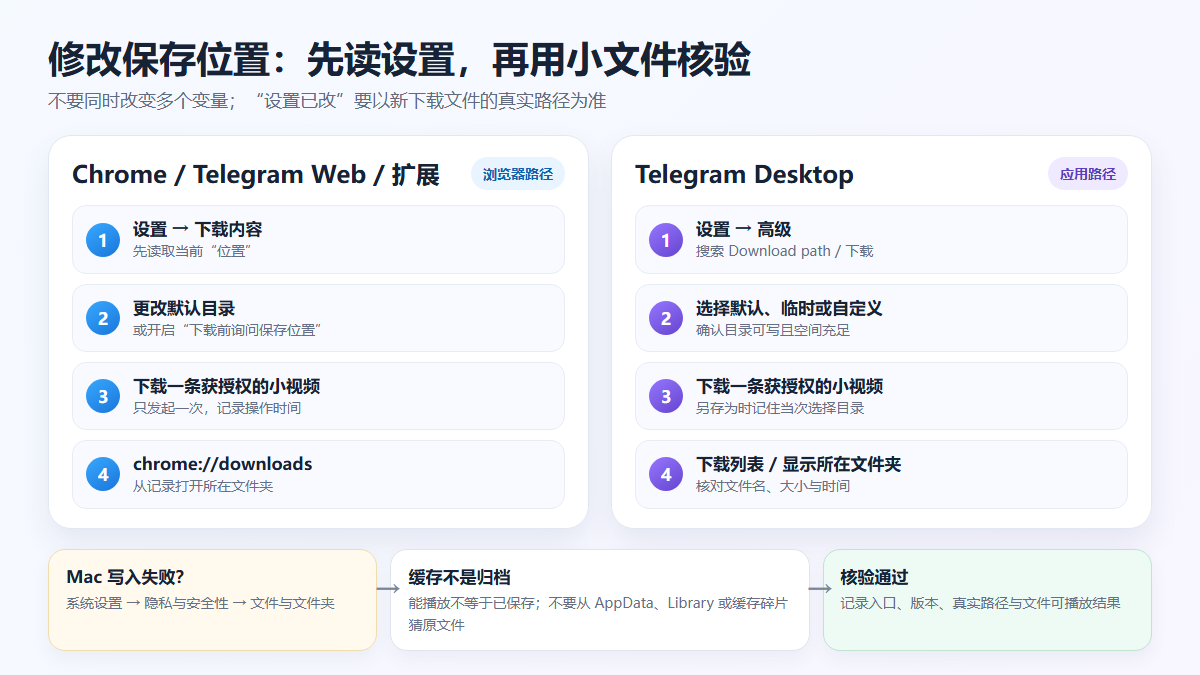Click the 核验通过 heading
This screenshot has height=675, width=1200.
click(874, 577)
